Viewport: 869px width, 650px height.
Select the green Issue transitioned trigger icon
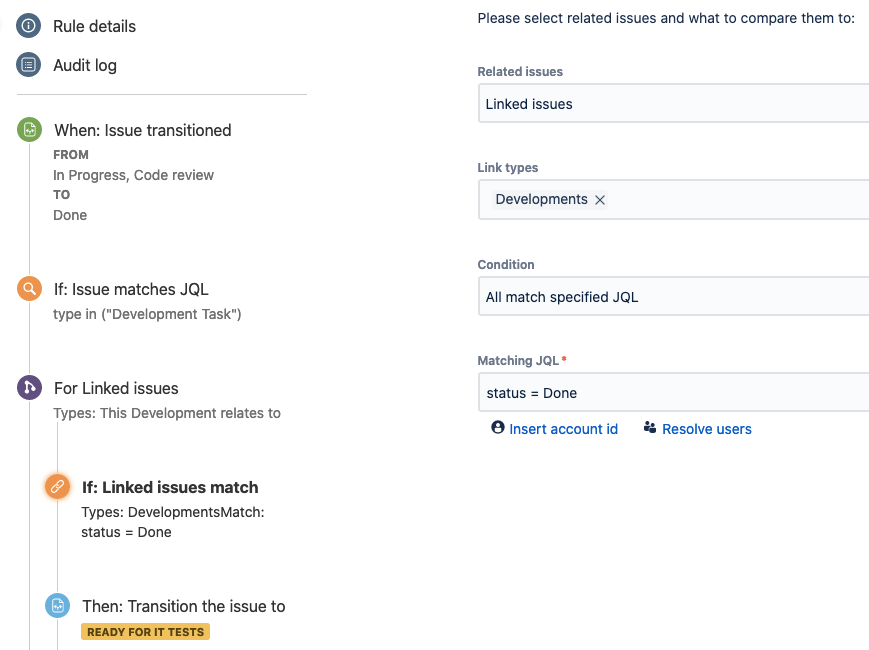tap(29, 130)
